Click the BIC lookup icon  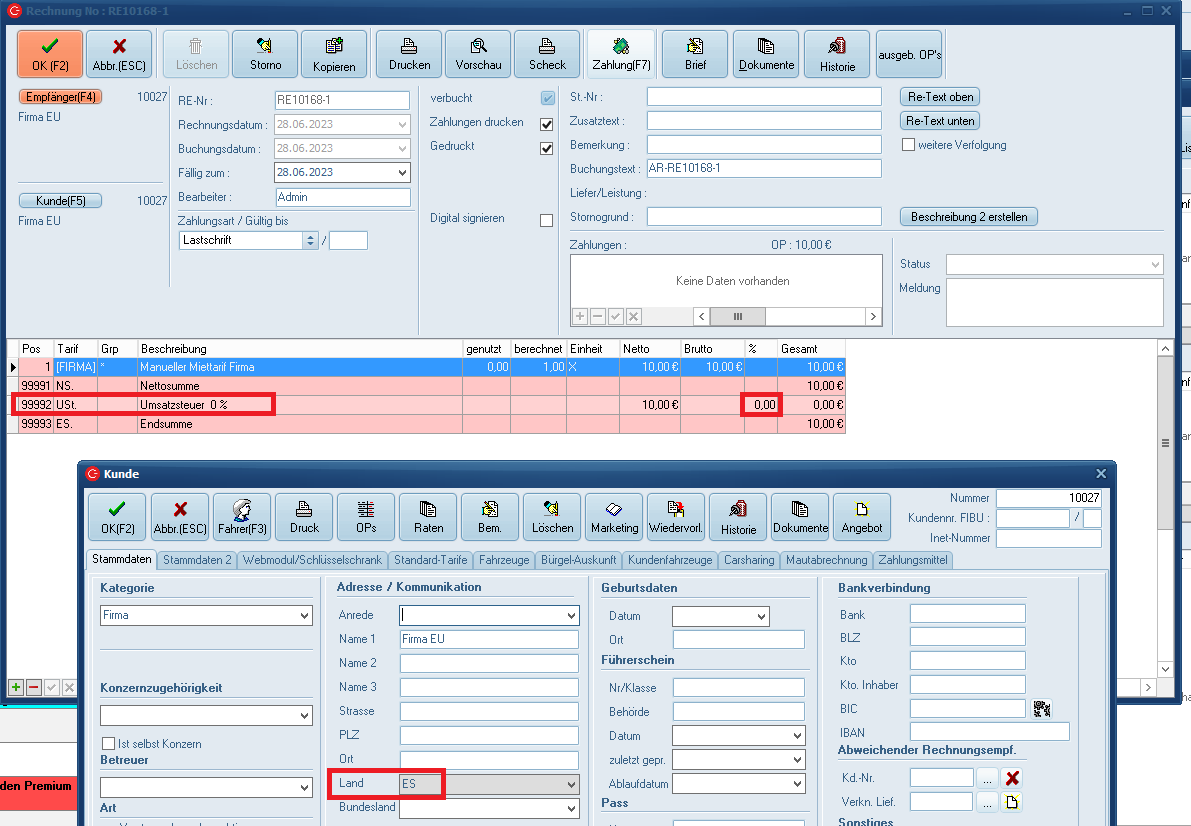pyautogui.click(x=1042, y=708)
